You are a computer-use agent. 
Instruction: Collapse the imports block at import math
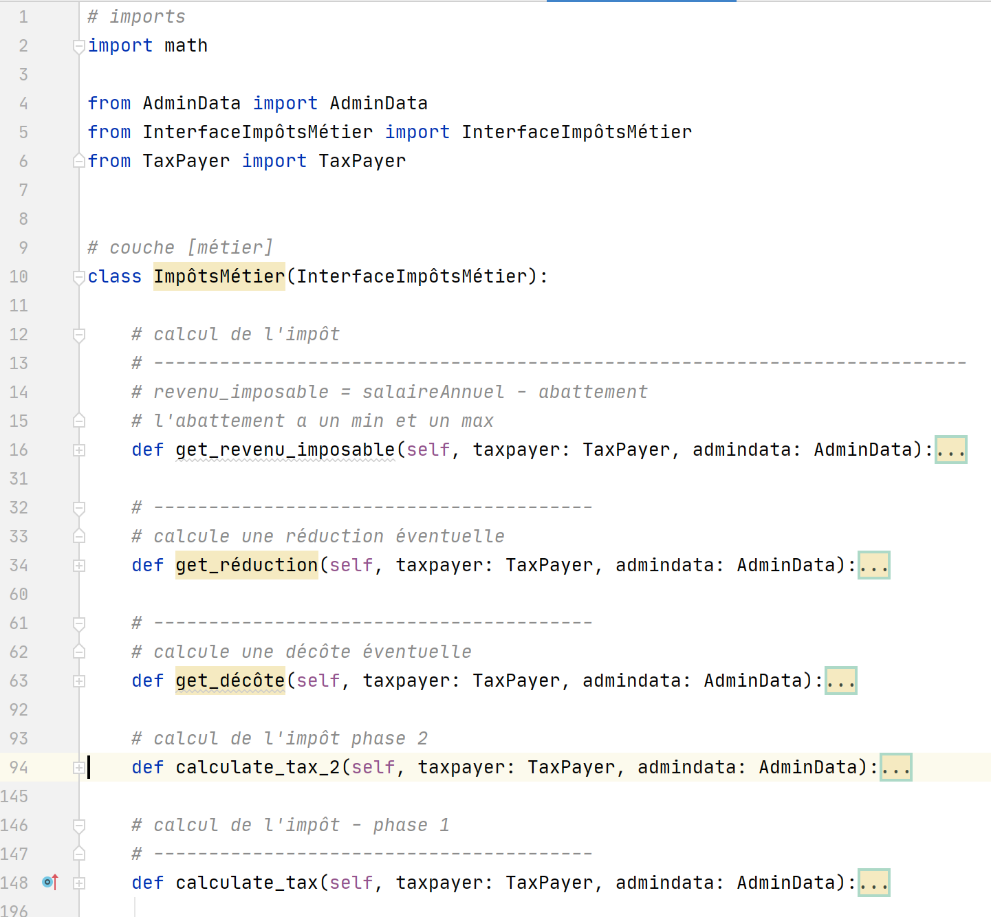tap(79, 46)
